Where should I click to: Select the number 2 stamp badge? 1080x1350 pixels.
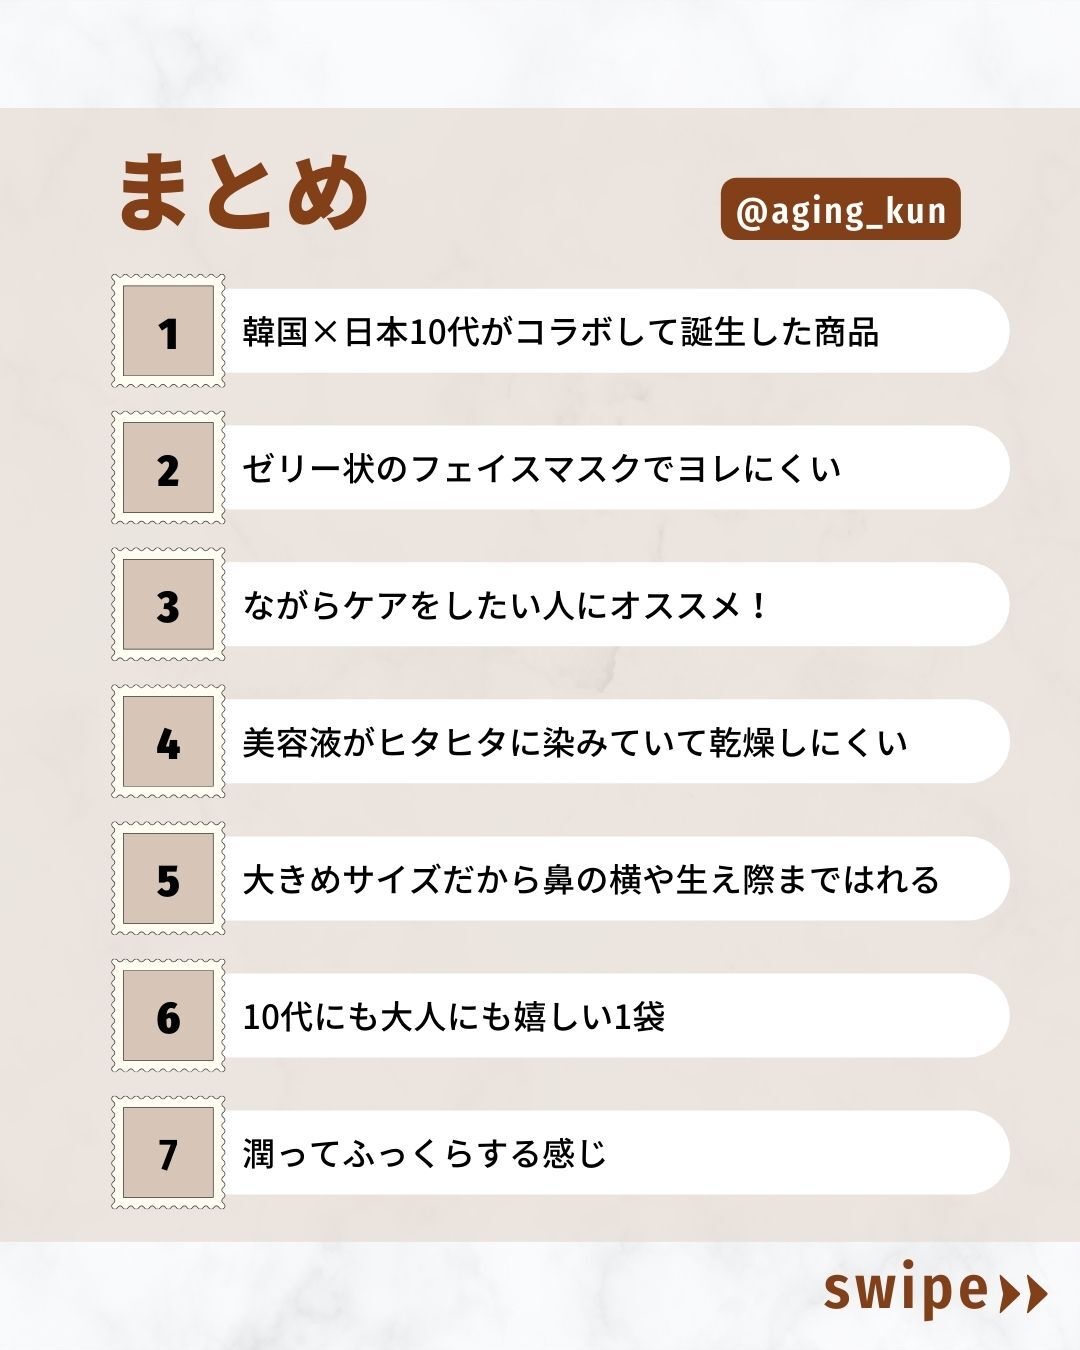(168, 468)
